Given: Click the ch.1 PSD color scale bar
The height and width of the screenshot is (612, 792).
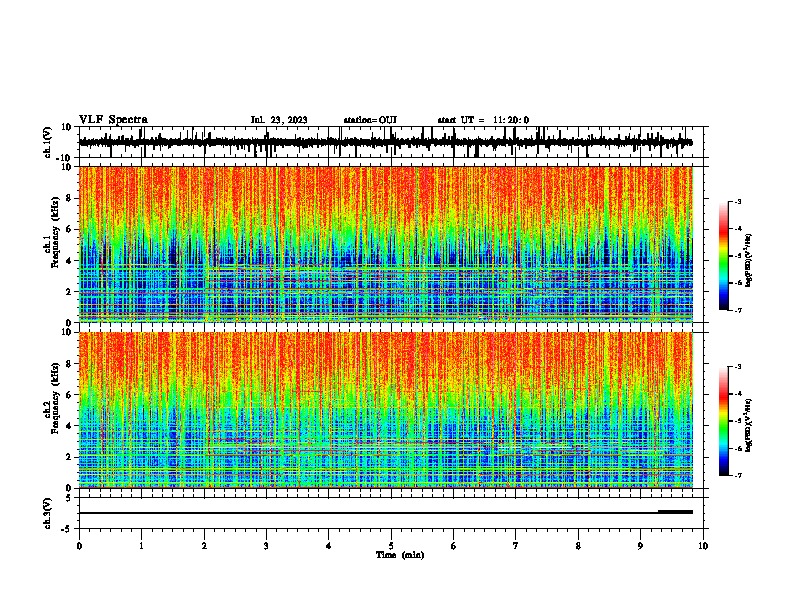Looking at the screenshot, I should click(x=724, y=256).
